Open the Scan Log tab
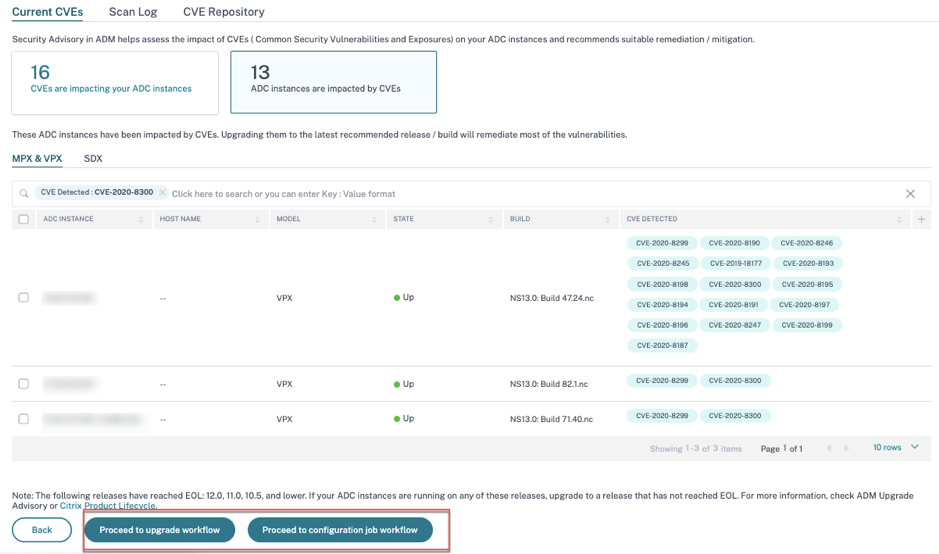Image resolution: width=939 pixels, height=554 pixels. point(133,12)
